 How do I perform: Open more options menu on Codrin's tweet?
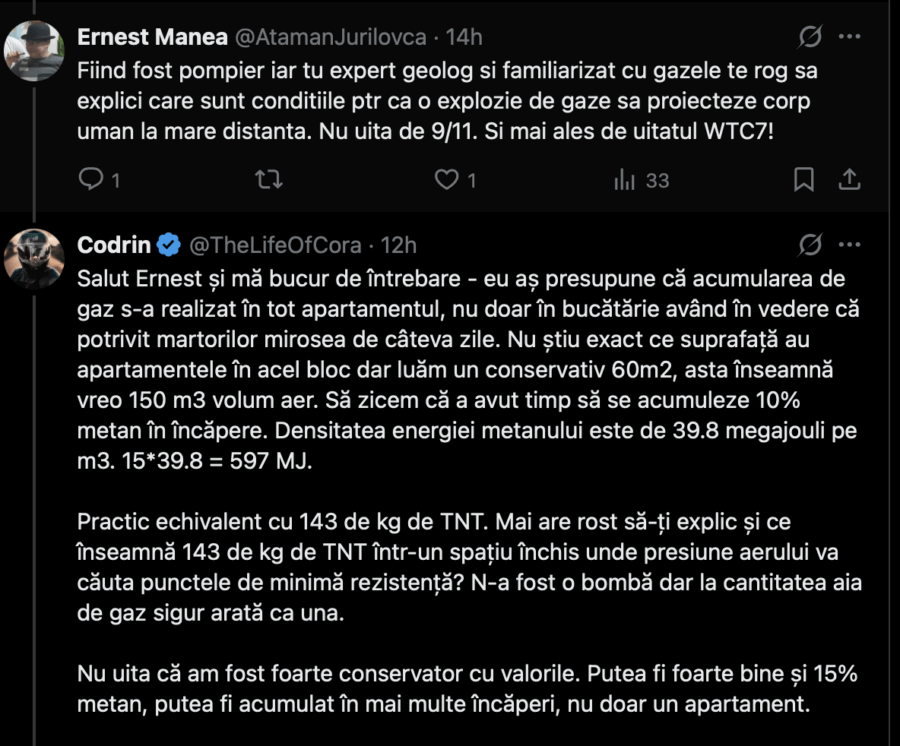point(849,244)
